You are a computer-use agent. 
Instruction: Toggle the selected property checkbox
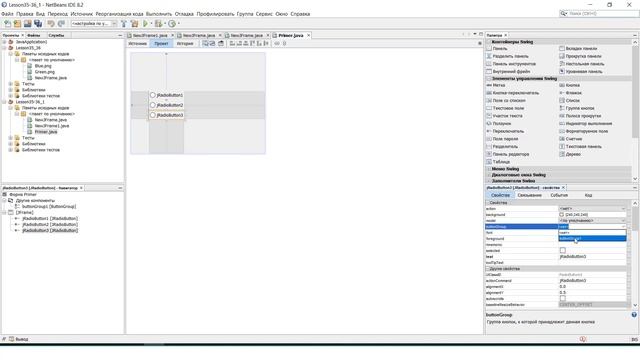562,250
